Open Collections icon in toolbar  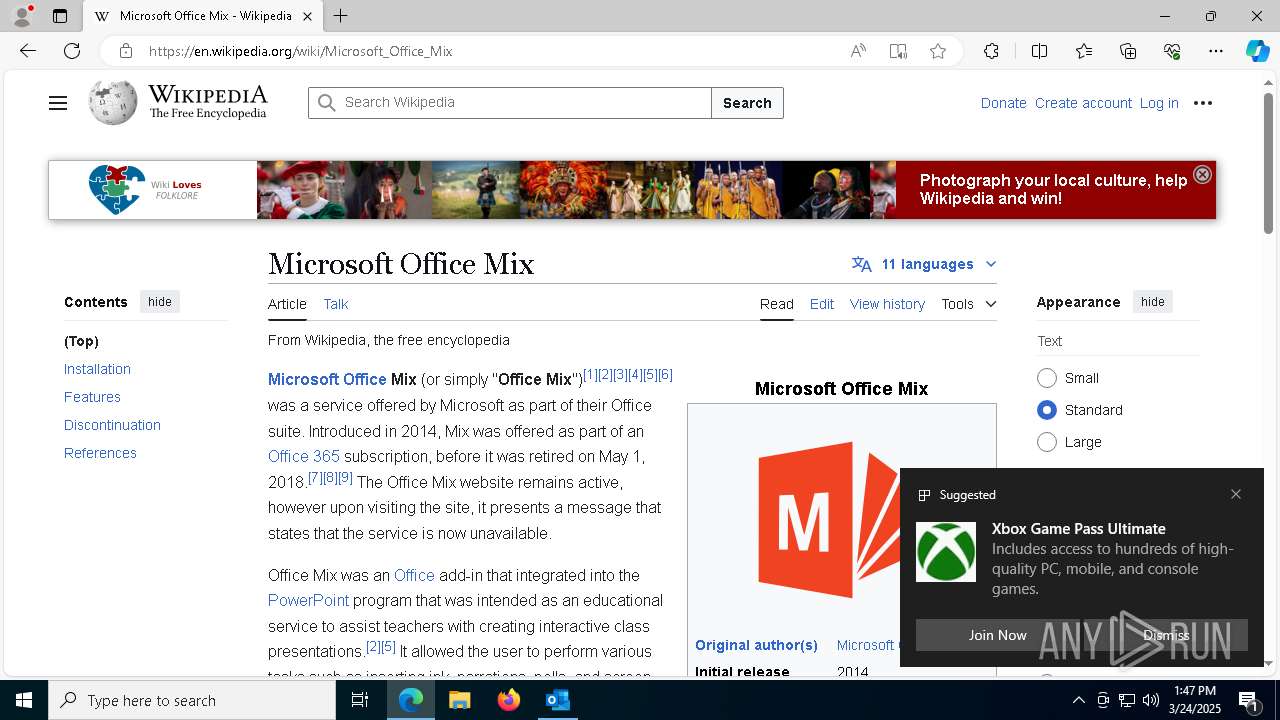click(x=1128, y=51)
